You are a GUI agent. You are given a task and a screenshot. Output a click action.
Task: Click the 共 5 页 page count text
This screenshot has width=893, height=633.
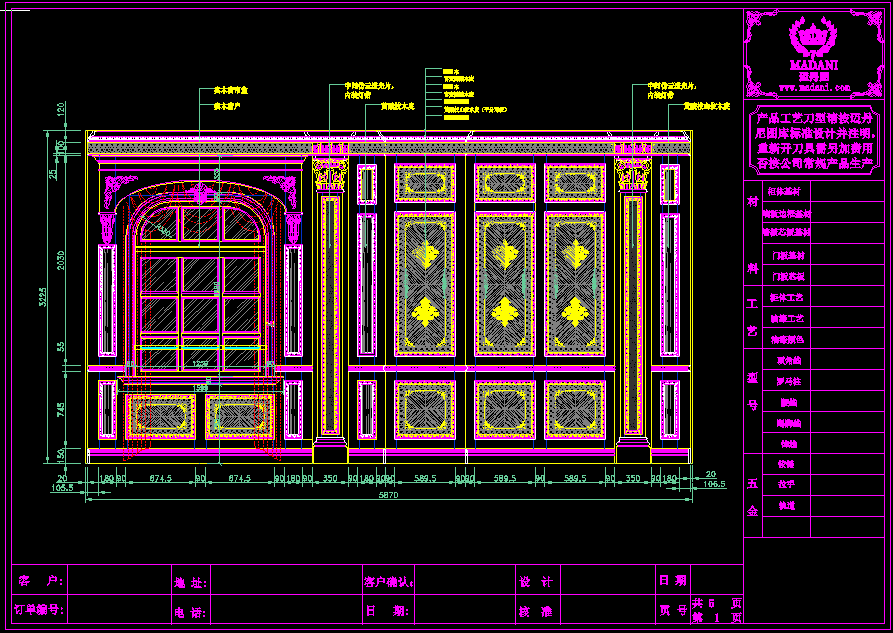point(717,603)
